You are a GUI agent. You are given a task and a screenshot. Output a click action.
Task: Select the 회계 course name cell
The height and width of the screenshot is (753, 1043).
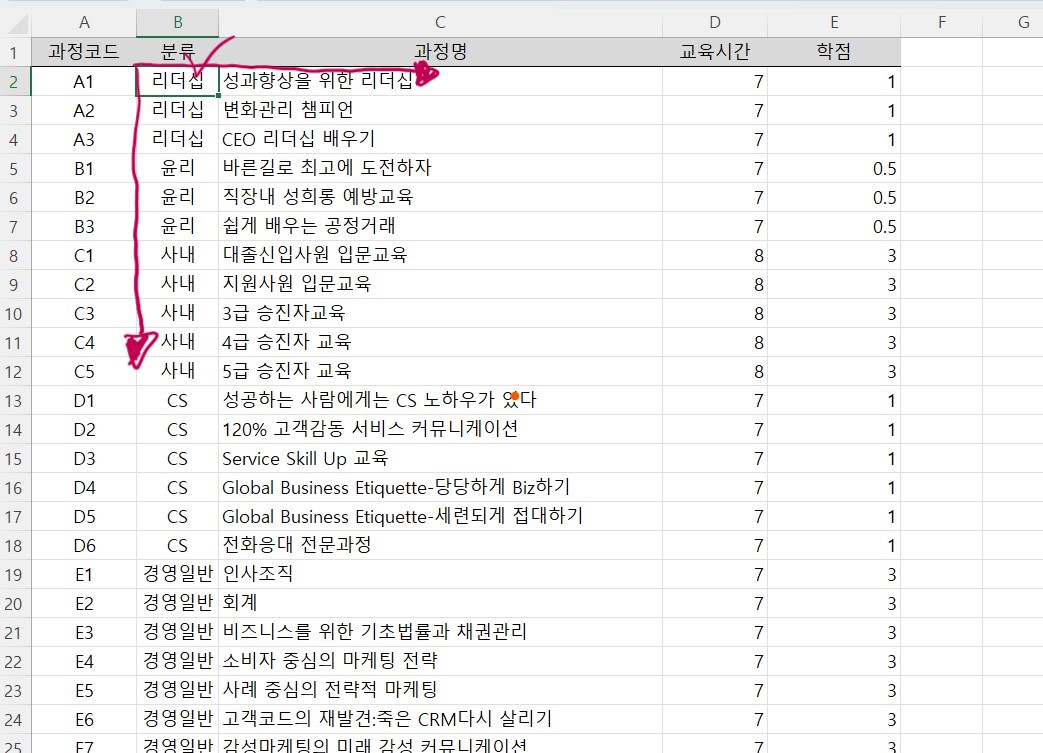440,603
